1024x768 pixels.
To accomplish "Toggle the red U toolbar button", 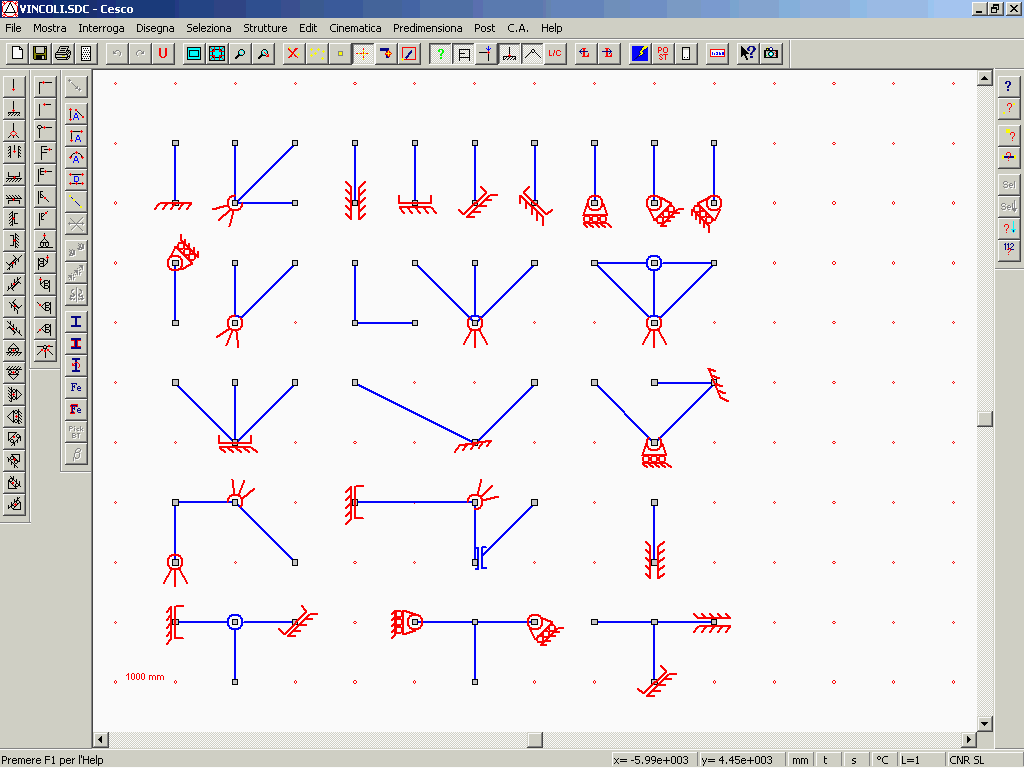I will coord(163,53).
